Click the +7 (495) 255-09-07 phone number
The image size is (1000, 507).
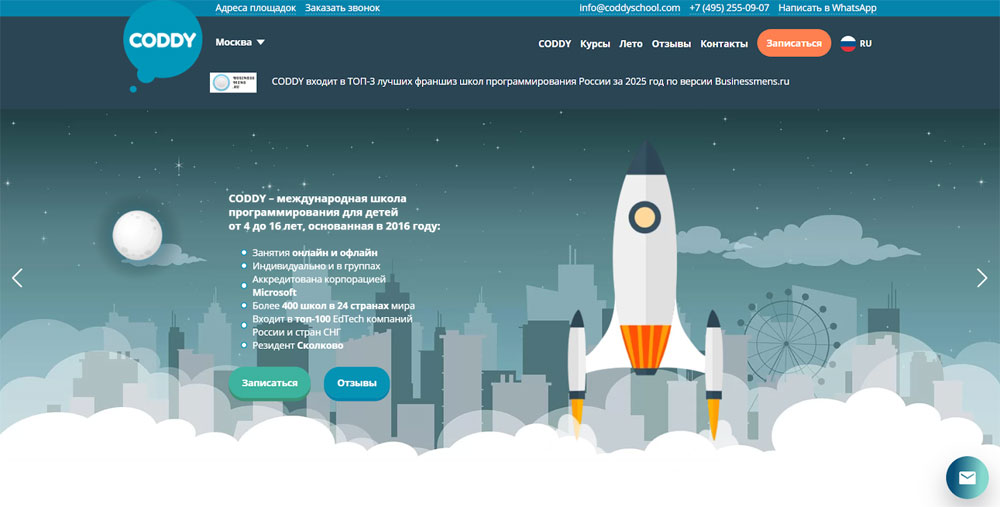click(729, 8)
